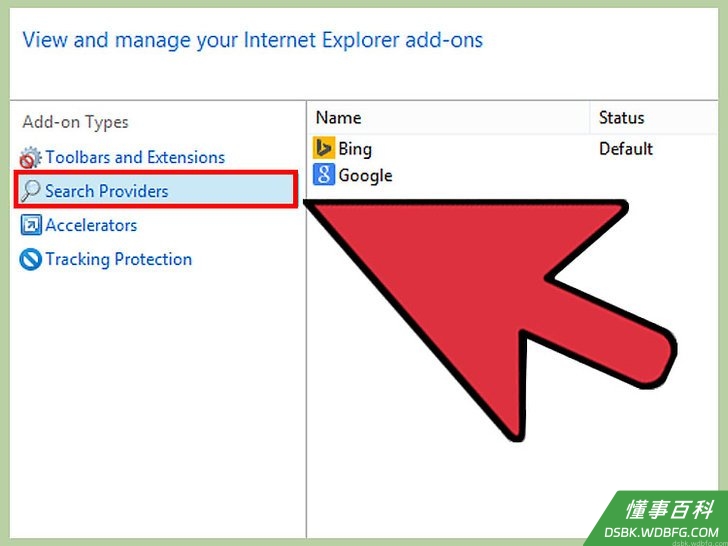Click the Bing logo icon
Viewport: 728px width, 546px height.
tap(324, 148)
